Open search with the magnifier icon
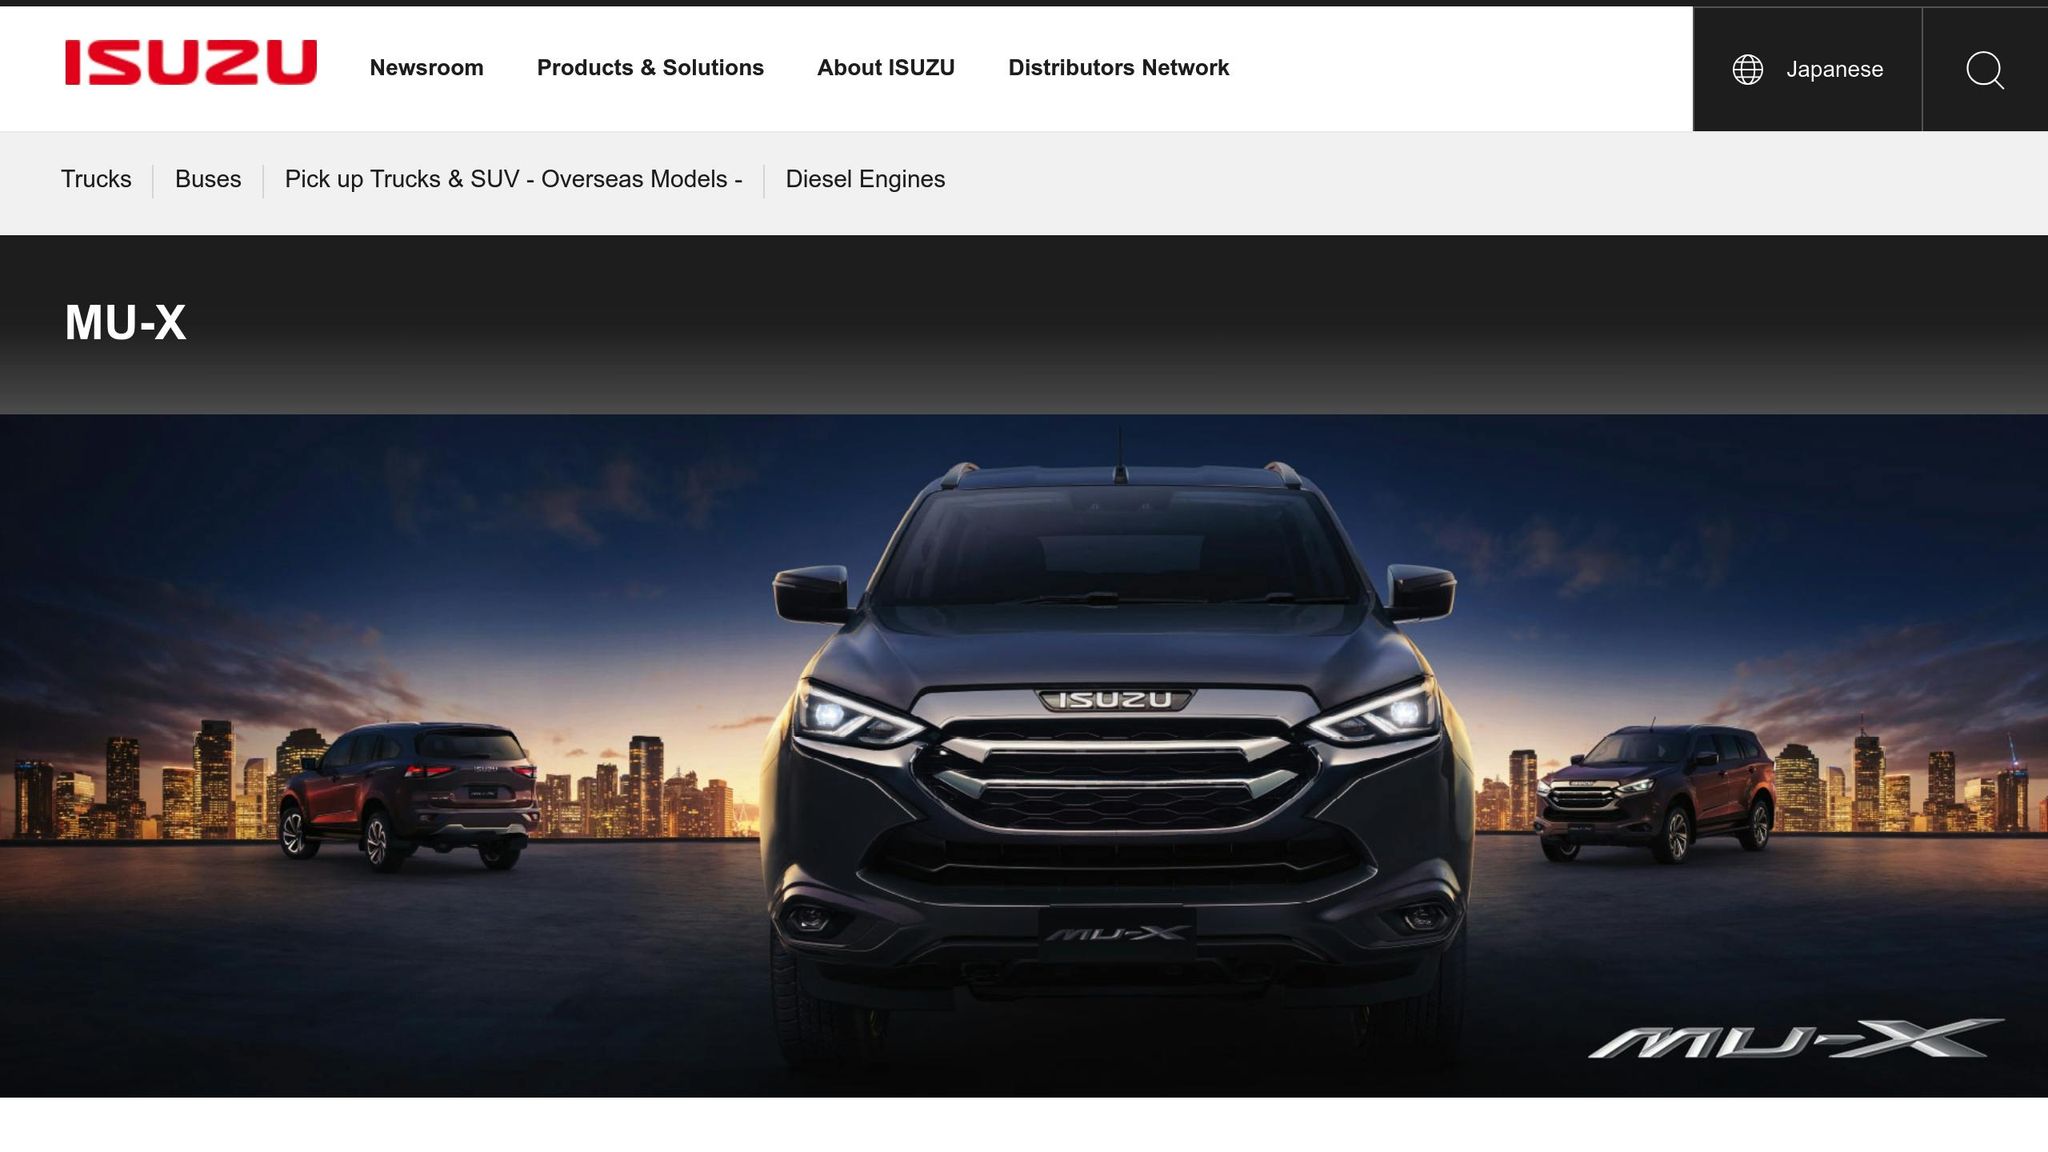 point(1984,69)
